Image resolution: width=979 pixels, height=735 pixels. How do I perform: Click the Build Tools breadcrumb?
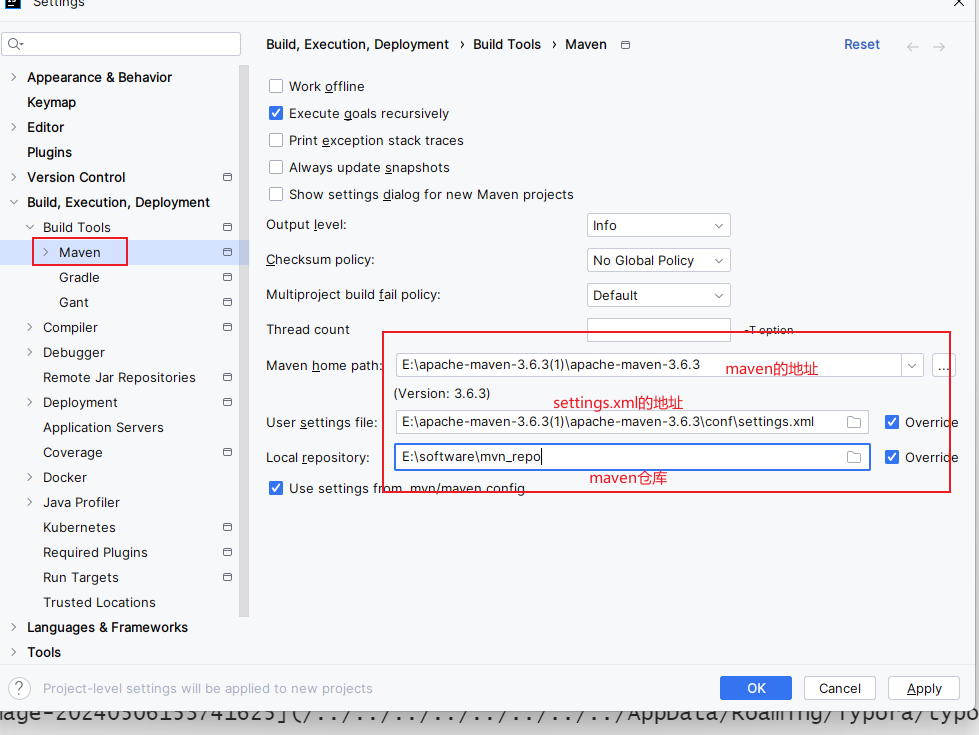point(507,44)
